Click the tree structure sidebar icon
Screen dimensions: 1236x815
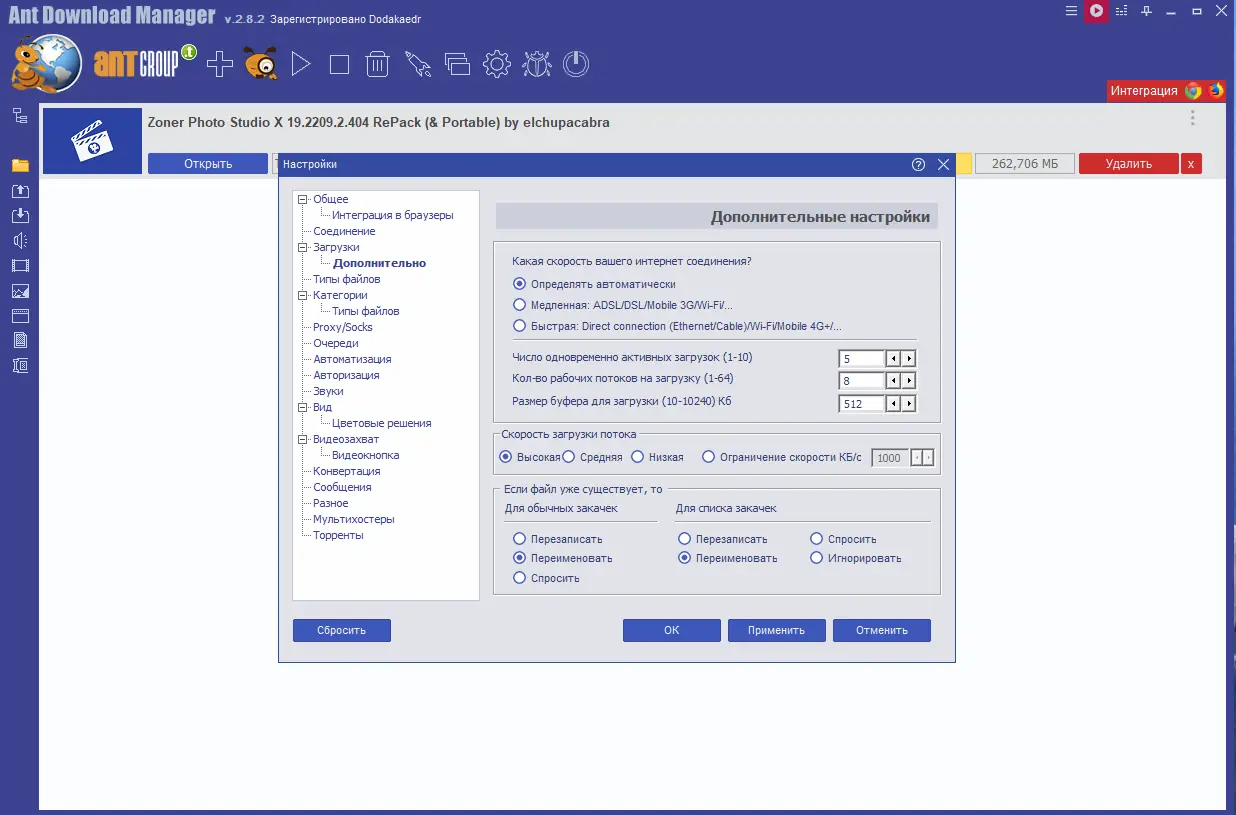(x=20, y=116)
